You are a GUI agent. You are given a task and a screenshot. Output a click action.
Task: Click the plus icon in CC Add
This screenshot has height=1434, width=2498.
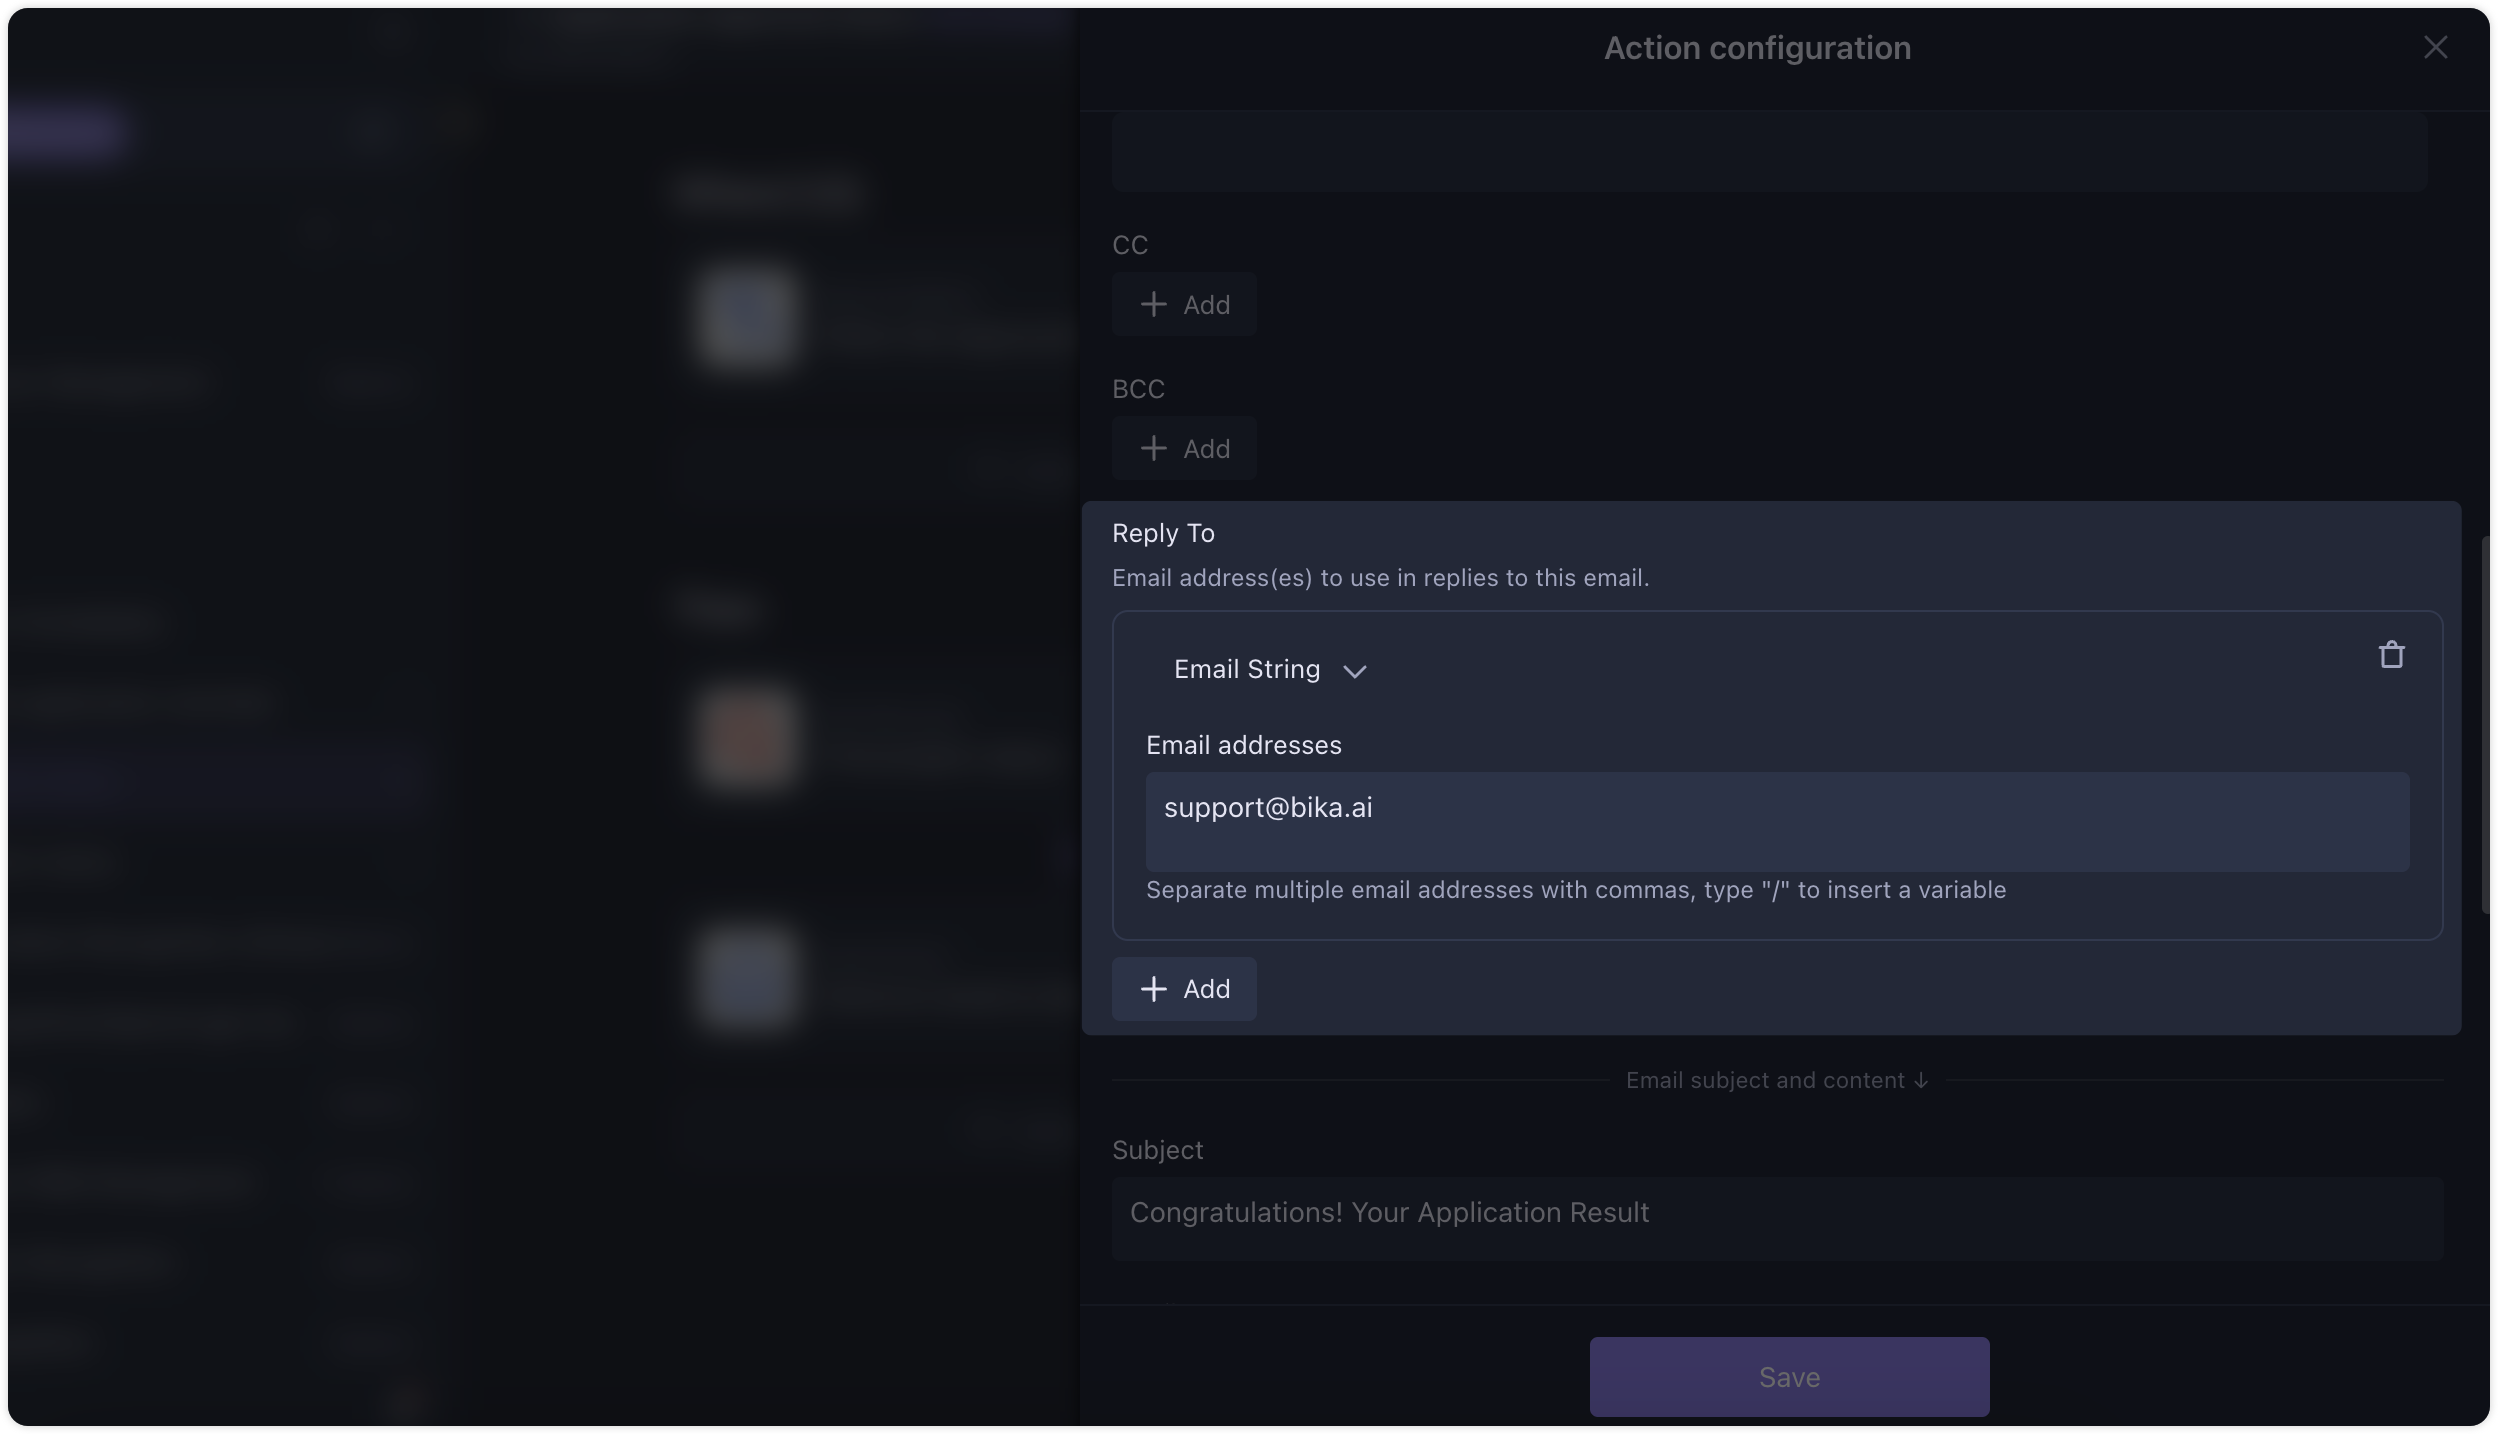(1153, 304)
